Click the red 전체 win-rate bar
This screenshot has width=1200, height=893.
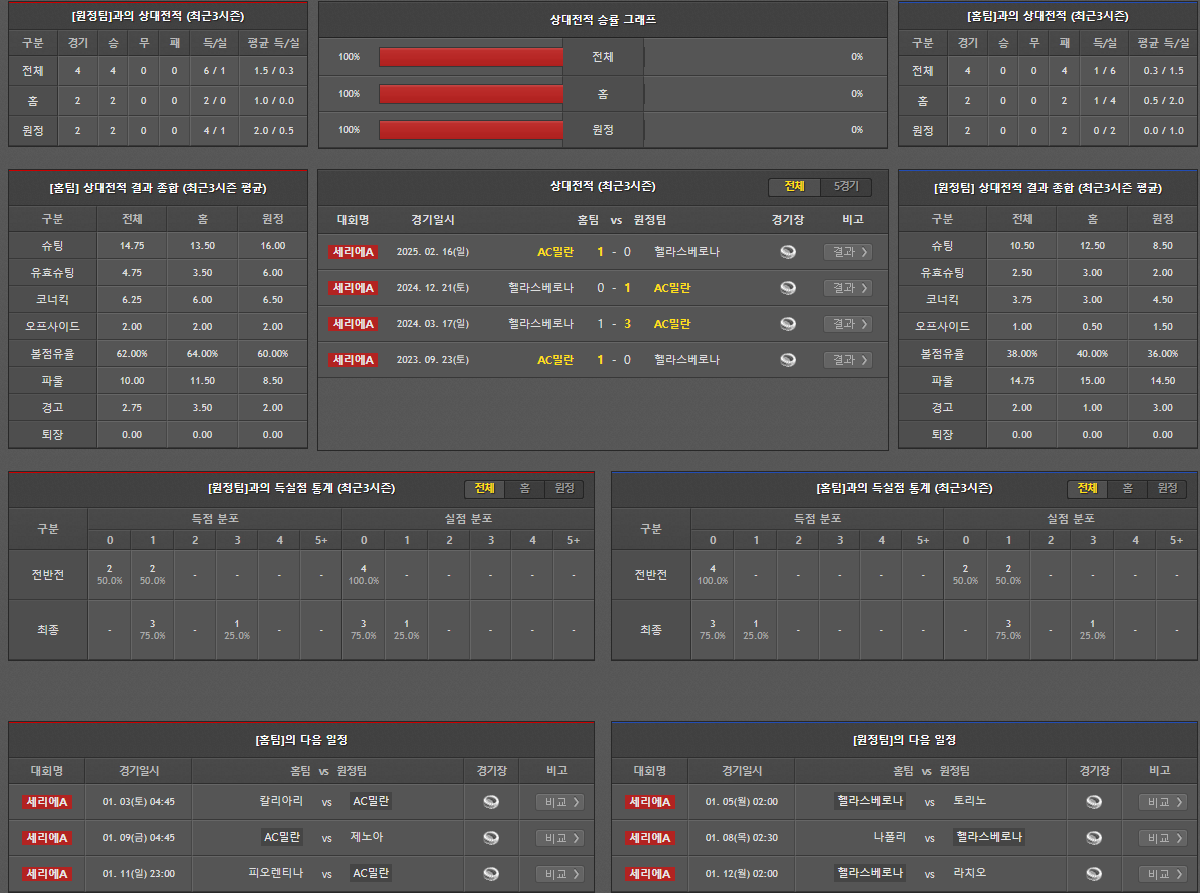point(471,57)
